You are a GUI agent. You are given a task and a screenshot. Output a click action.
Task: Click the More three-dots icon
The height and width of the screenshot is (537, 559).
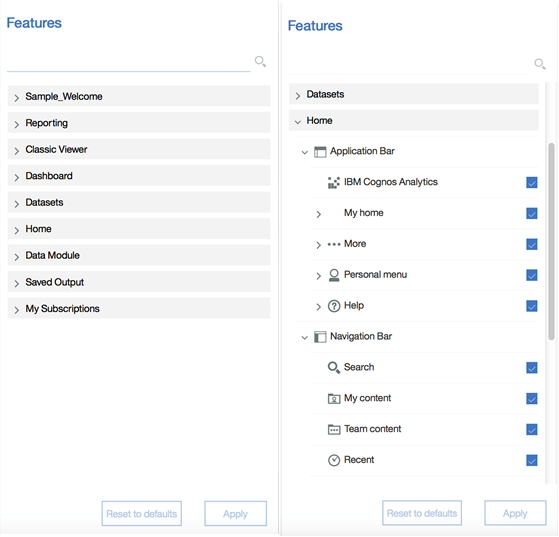click(x=334, y=244)
